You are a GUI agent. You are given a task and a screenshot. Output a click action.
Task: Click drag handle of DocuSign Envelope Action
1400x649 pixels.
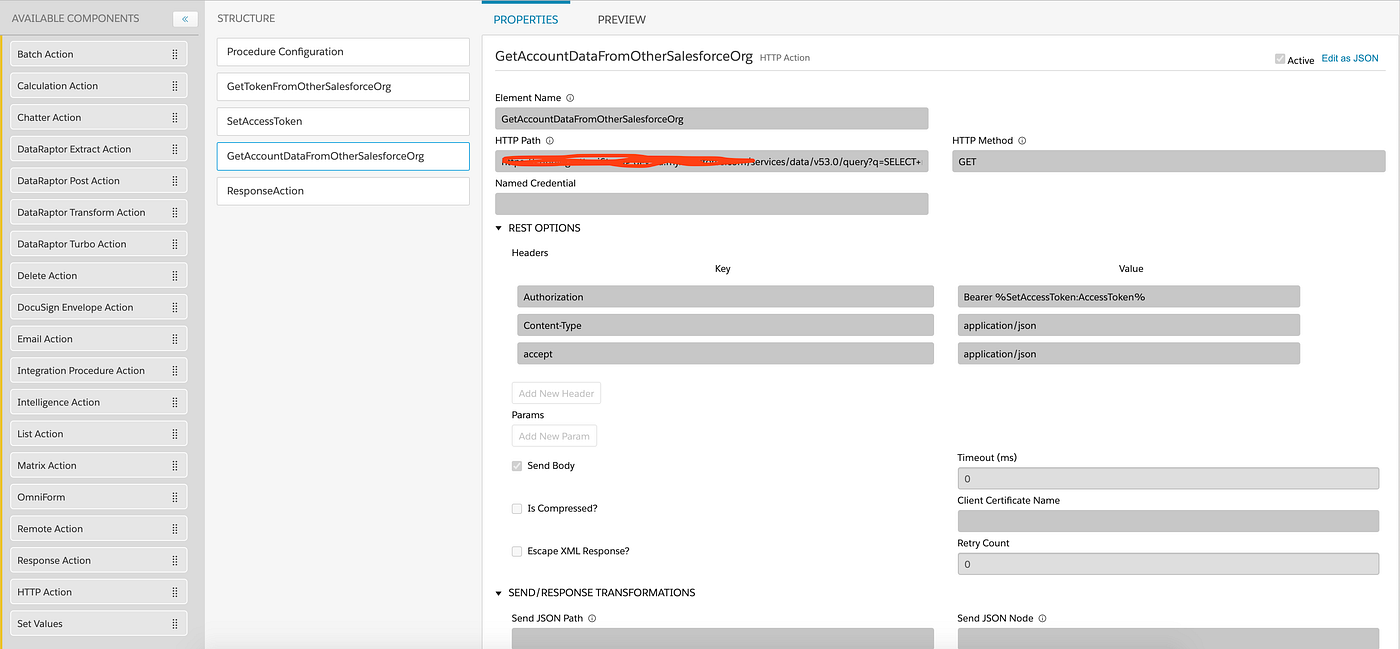click(174, 307)
